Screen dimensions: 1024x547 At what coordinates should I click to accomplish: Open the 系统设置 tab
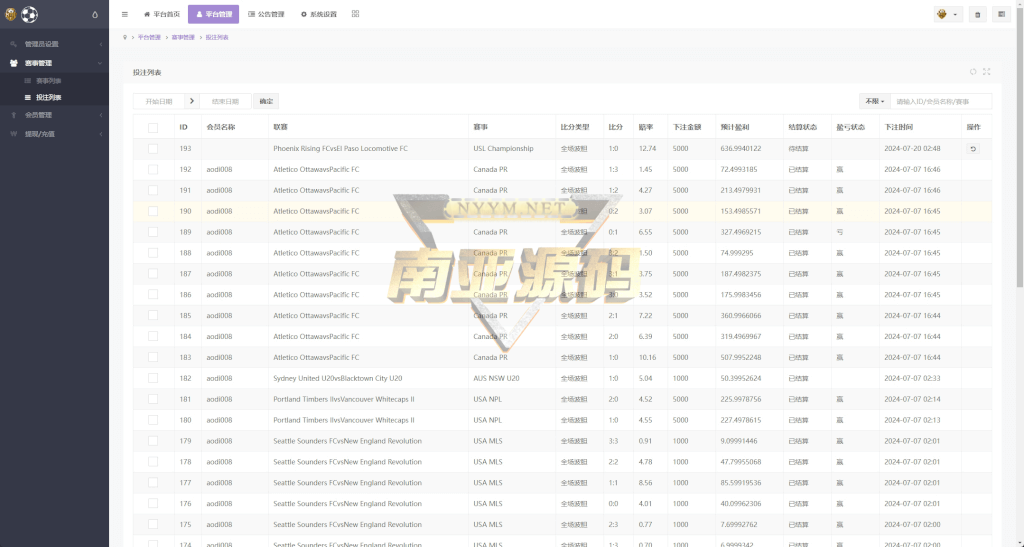[318, 15]
